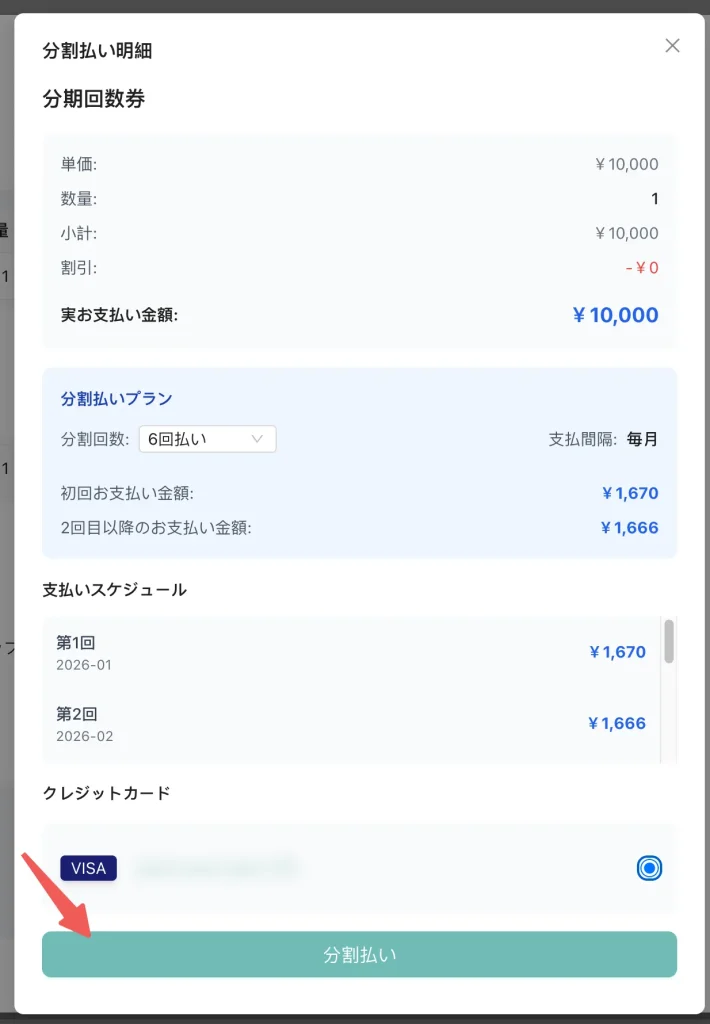This screenshot has width=710, height=1024.
Task: Click the 支払間隔 毎月 value
Action: pos(642,439)
